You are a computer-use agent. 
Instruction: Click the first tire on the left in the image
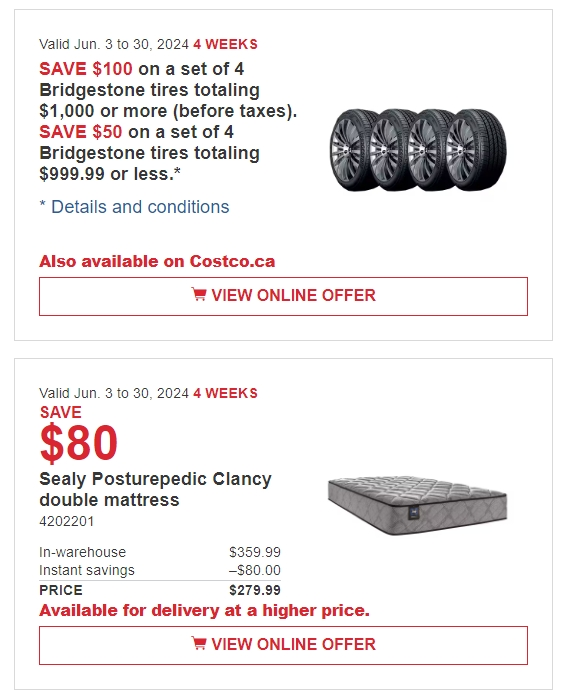351,150
